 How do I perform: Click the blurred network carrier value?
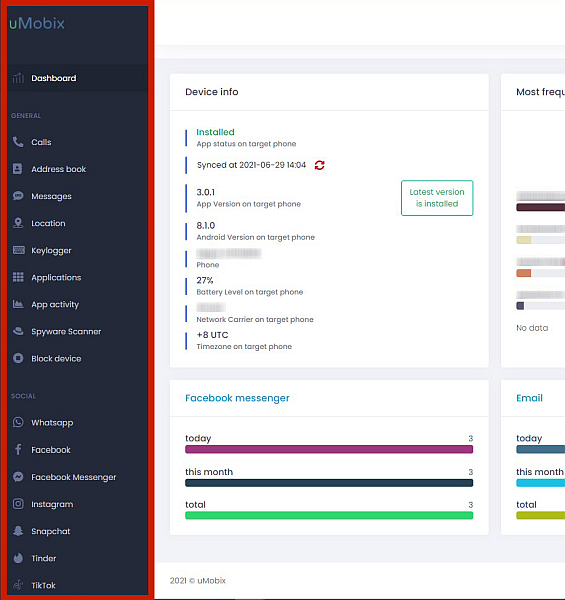pos(211,307)
